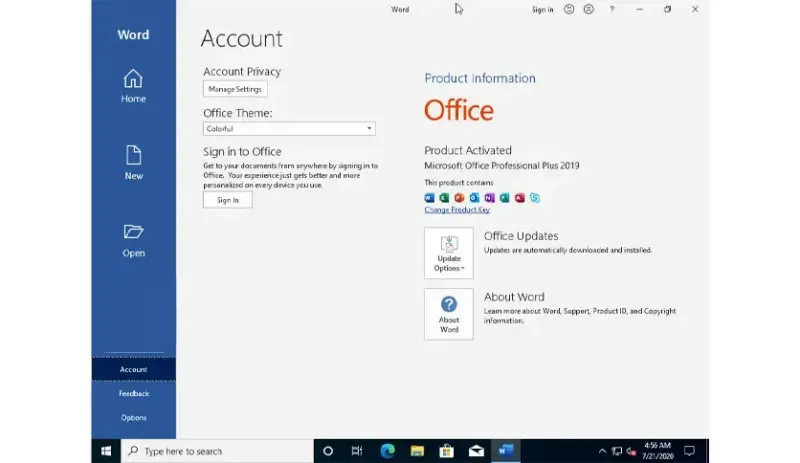Show hidden system tray icons
Viewport: 800px width, 463px height.
point(602,451)
